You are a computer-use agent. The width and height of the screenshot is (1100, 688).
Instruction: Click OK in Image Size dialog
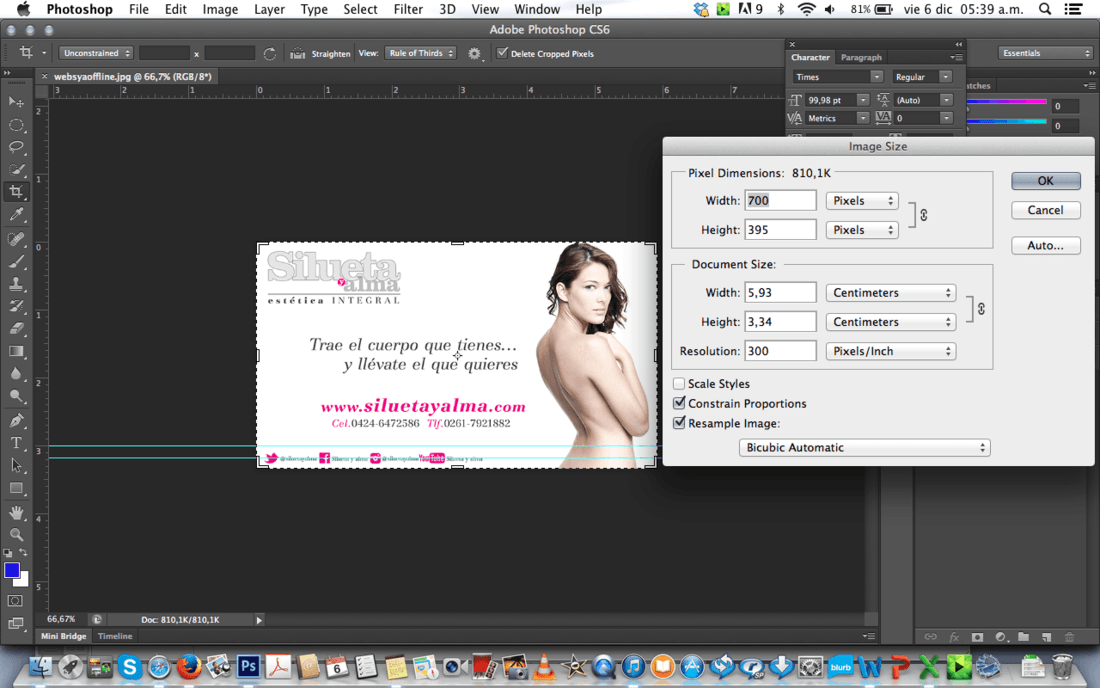click(x=1045, y=181)
